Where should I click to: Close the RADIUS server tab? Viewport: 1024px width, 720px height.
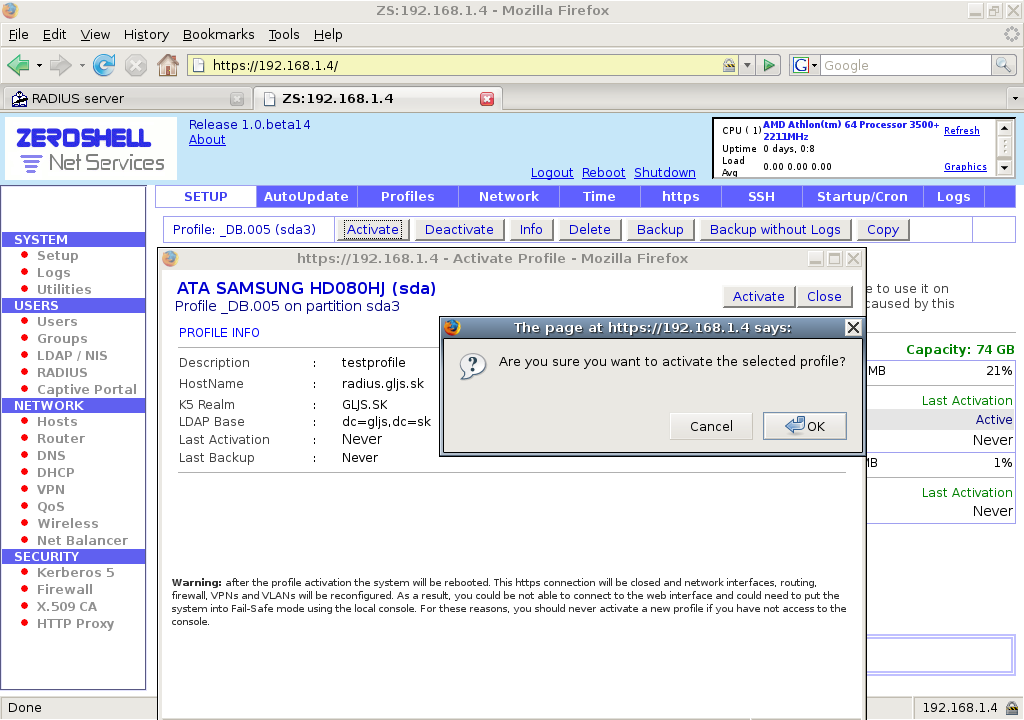(x=237, y=99)
